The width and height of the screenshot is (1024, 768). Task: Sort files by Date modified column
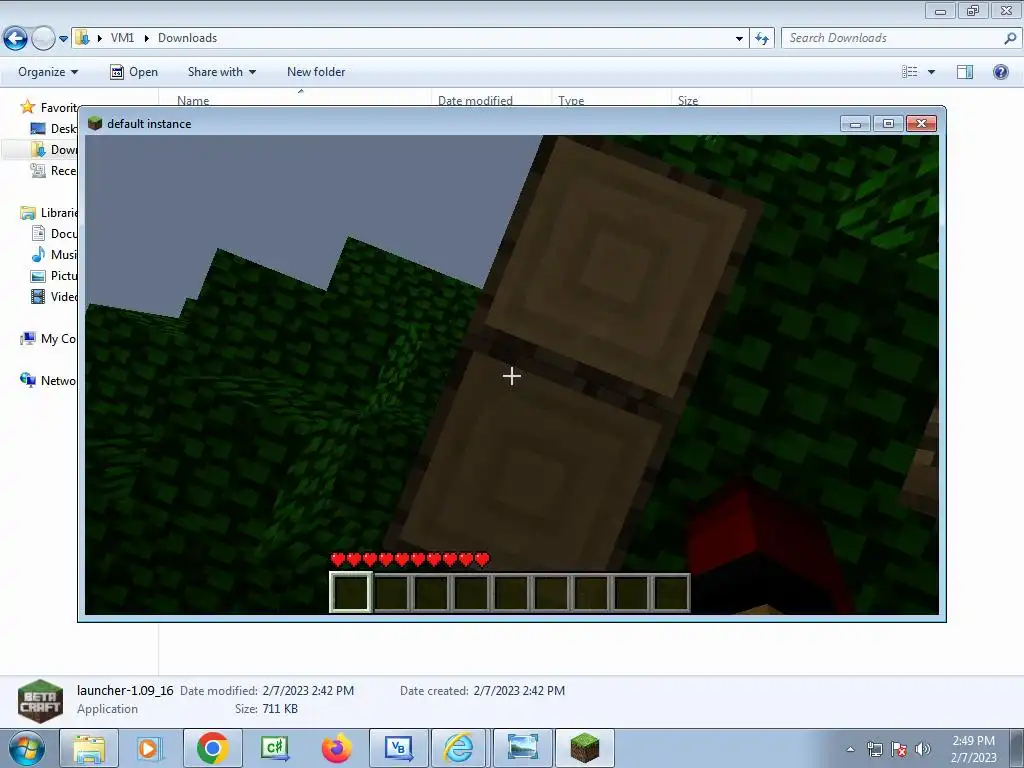click(475, 100)
